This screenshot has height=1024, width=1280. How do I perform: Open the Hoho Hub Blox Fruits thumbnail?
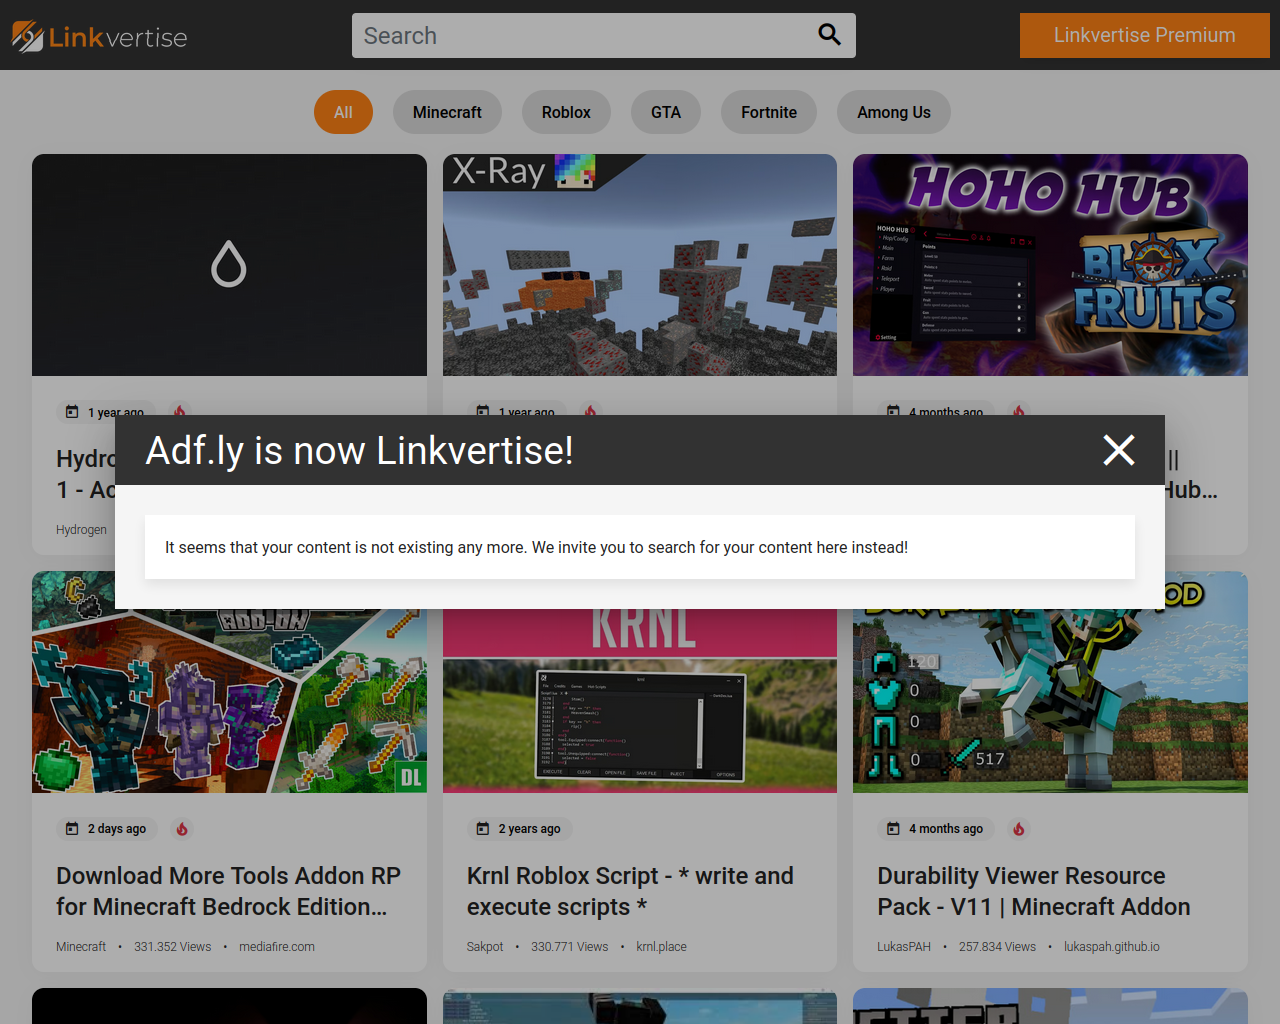(x=1050, y=265)
